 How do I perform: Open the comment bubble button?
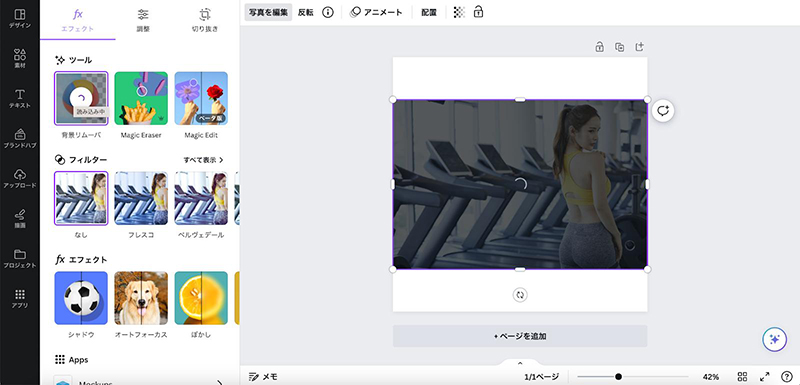pyautogui.click(x=663, y=111)
